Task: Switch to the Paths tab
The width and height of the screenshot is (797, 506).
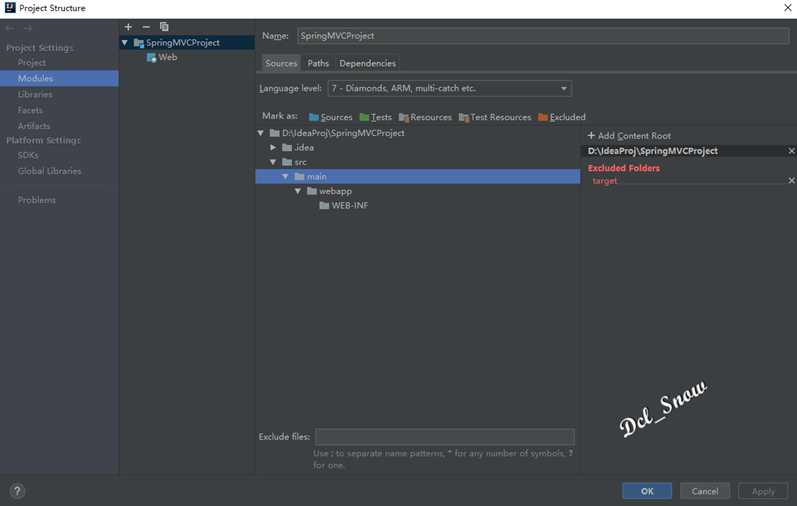Action: 318,63
